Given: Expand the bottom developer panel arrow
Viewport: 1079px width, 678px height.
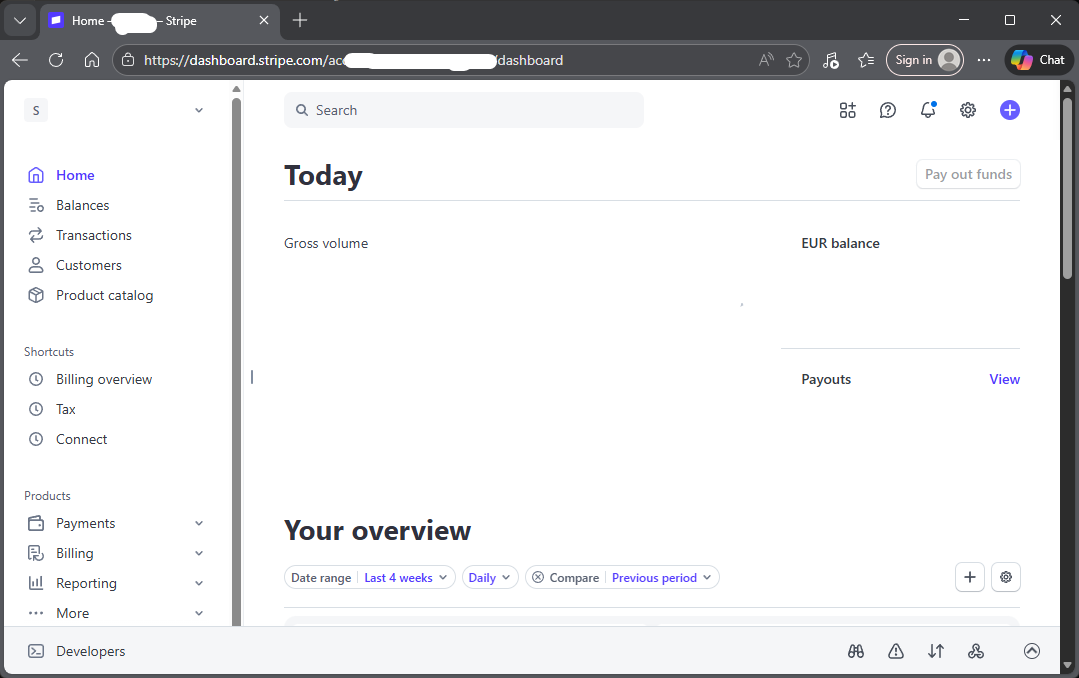Looking at the screenshot, I should (x=1032, y=651).
